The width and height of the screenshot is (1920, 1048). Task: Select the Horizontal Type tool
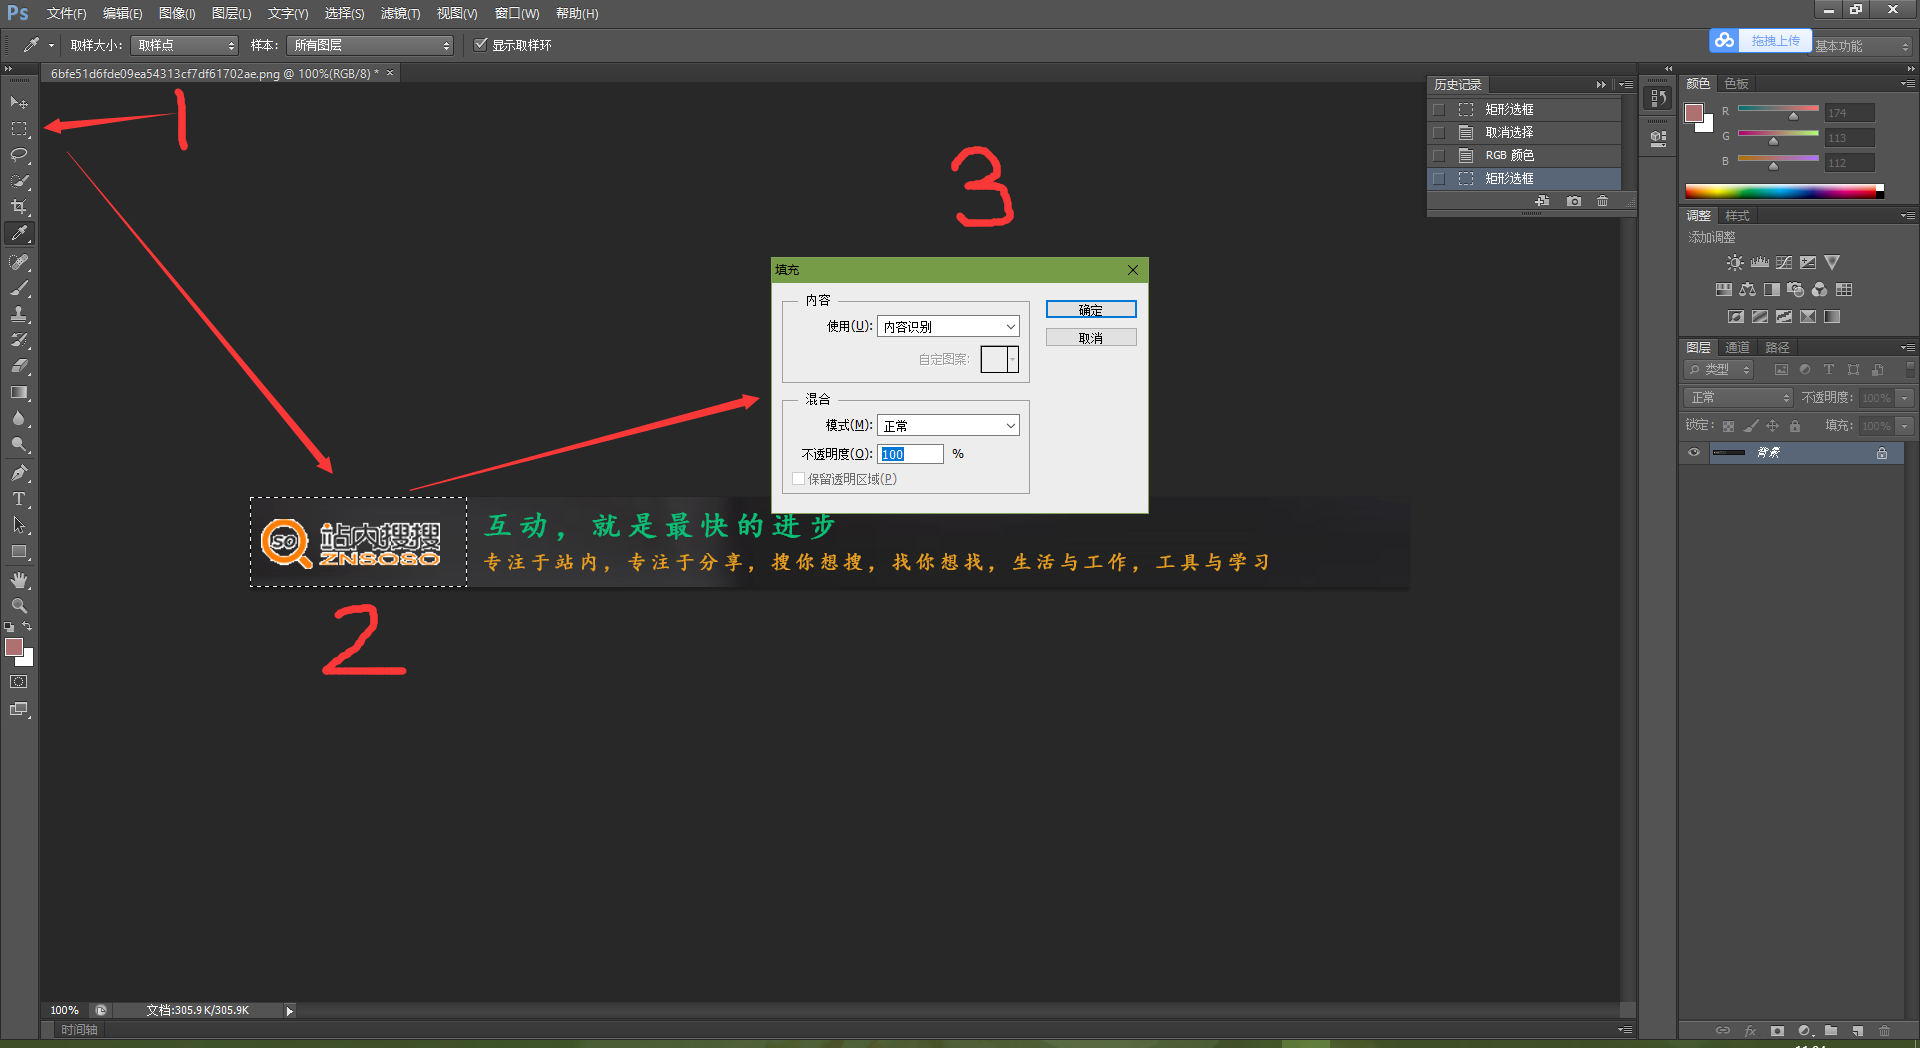[19, 499]
